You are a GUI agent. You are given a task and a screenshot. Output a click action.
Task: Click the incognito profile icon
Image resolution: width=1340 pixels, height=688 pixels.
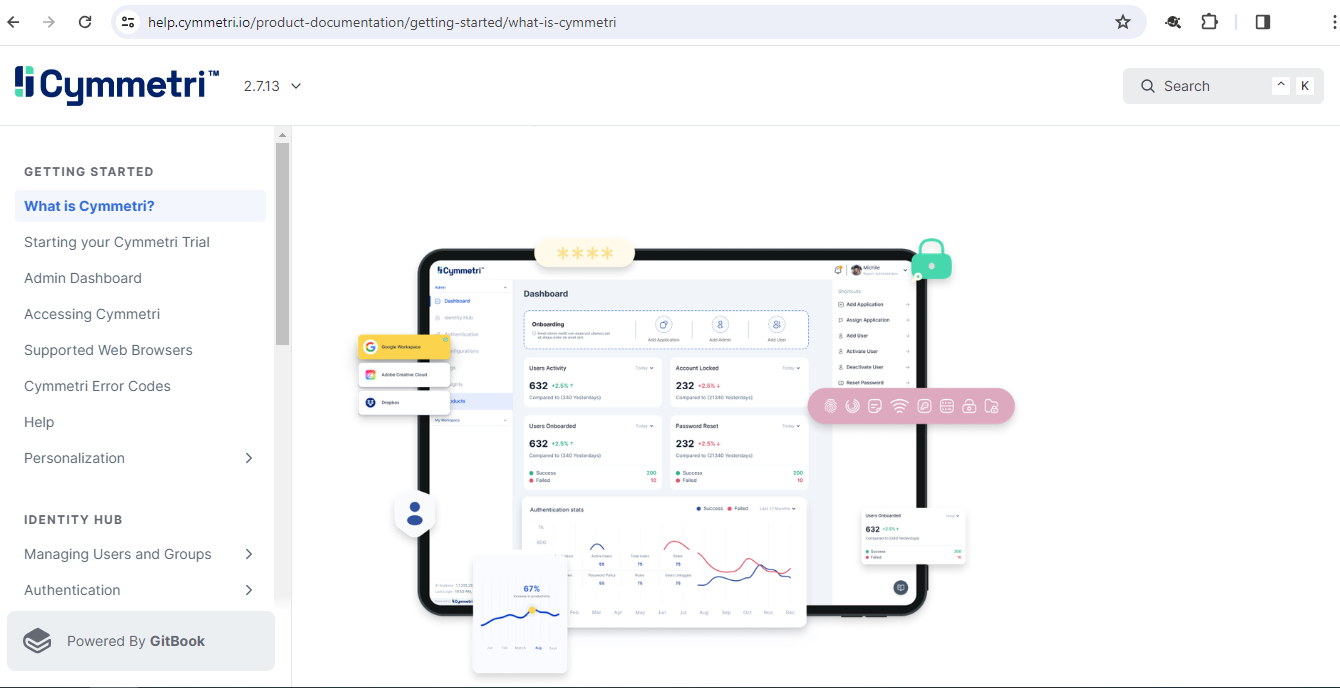(1173, 22)
